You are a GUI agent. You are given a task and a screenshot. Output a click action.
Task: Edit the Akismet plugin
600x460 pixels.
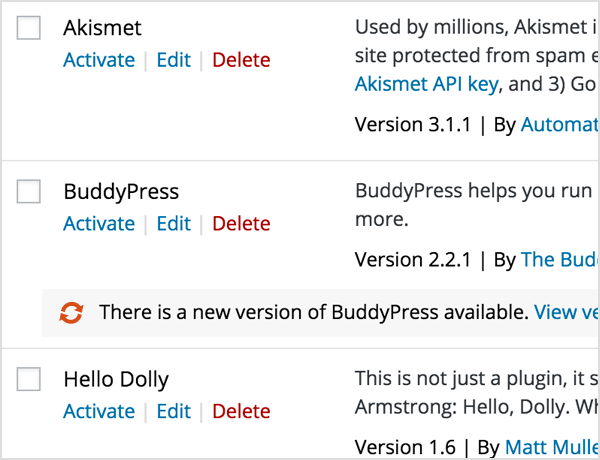click(x=173, y=60)
